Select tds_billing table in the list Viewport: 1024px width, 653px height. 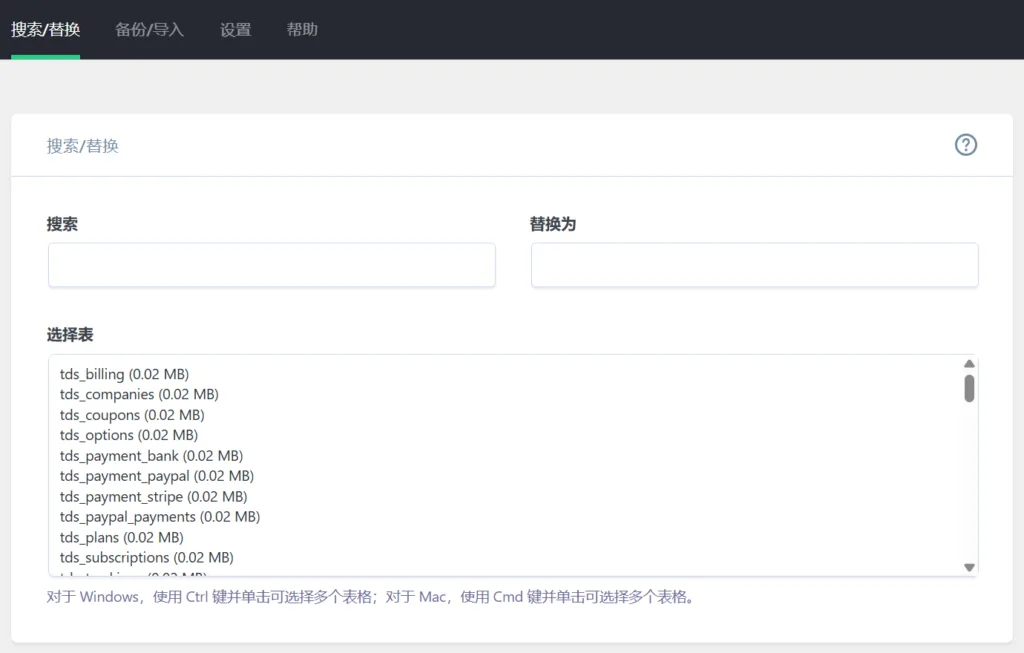124,374
